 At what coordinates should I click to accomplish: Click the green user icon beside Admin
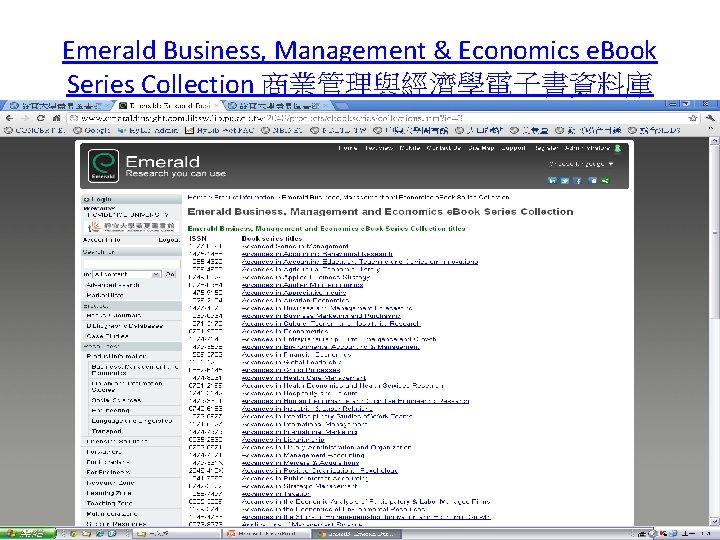[618, 148]
